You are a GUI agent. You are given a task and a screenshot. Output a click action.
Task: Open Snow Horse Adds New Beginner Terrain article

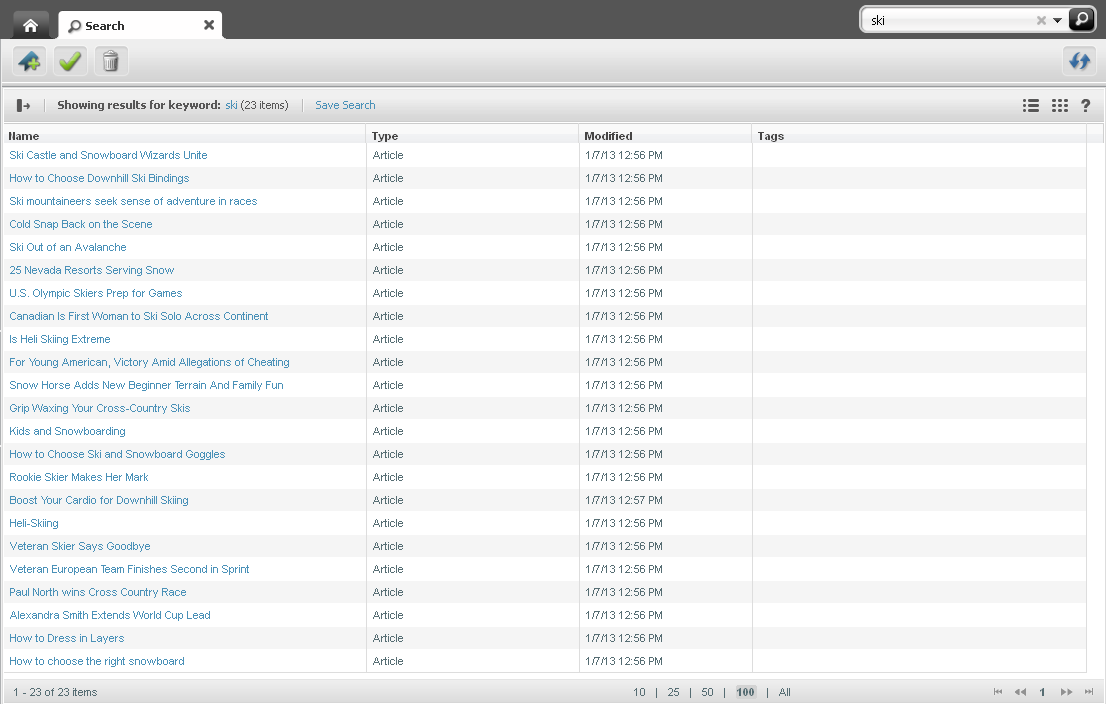tap(147, 385)
